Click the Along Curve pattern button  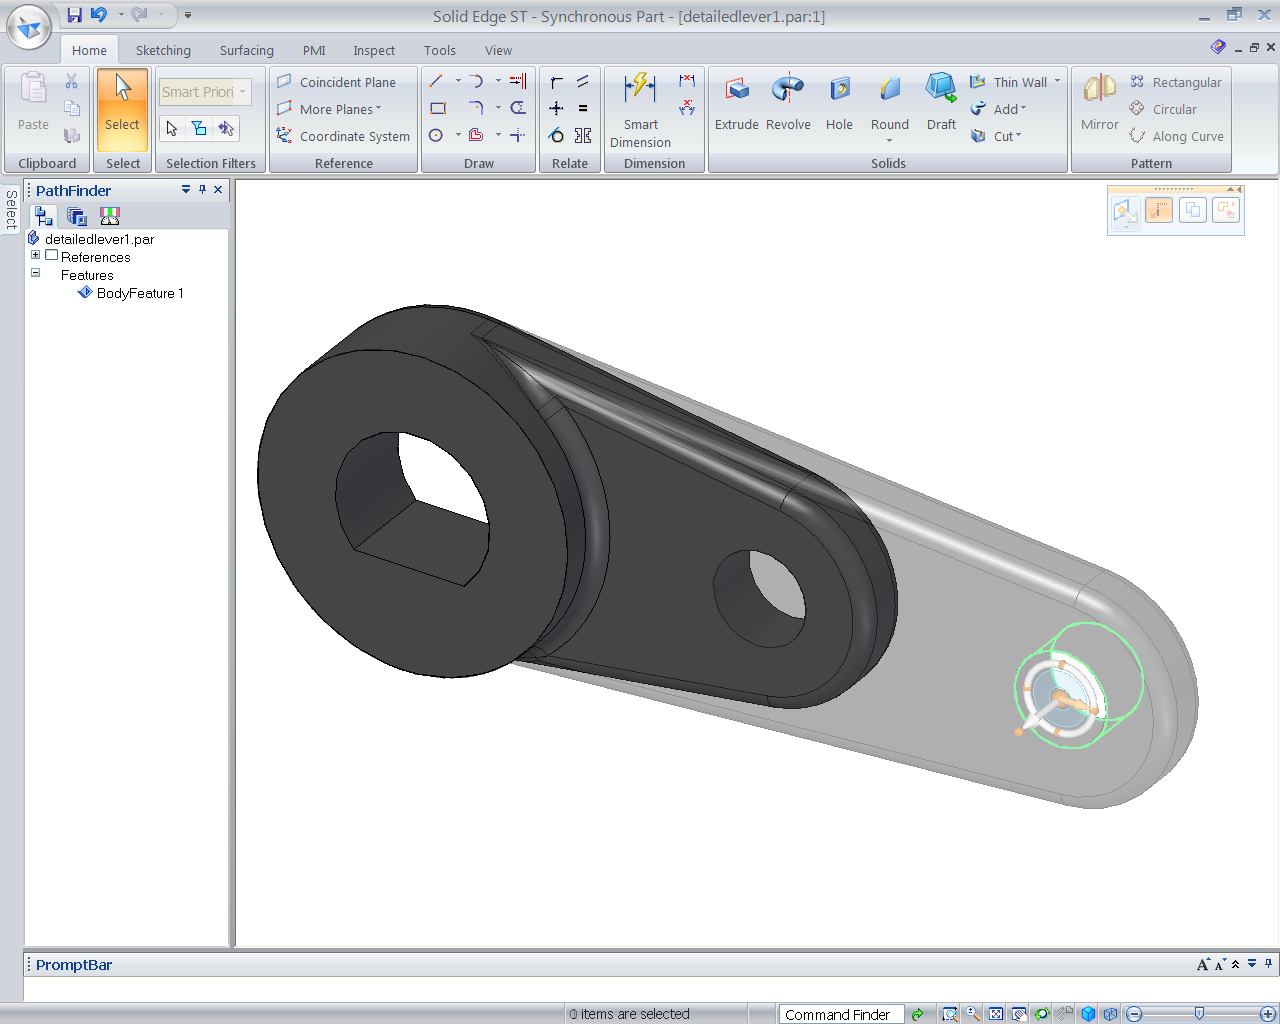1177,136
